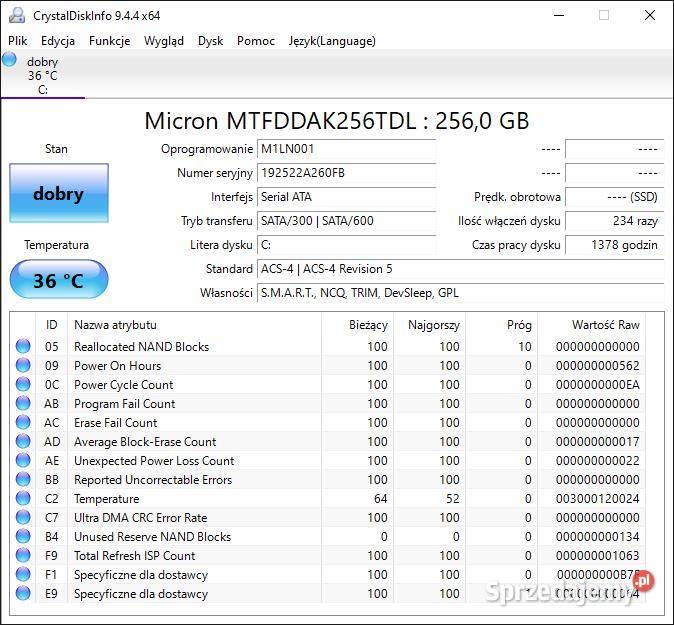Click status orb for Temperature attribute row

point(23,498)
